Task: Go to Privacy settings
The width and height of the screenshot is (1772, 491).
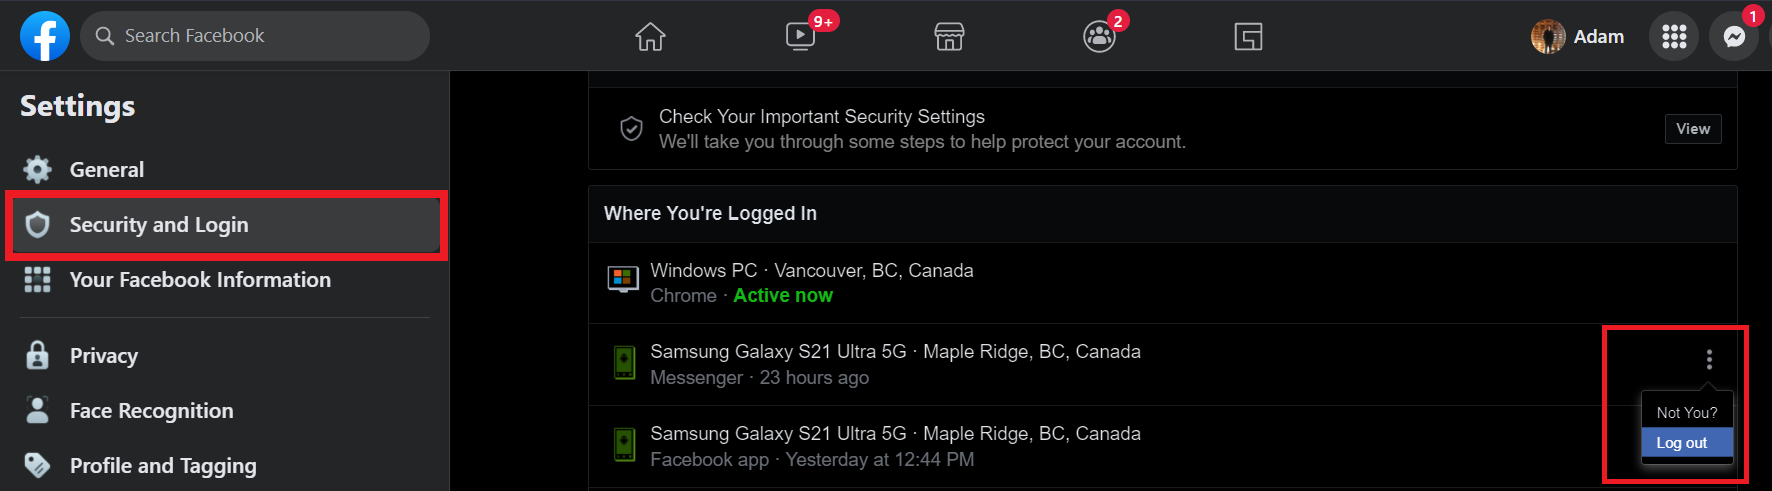Action: coord(104,356)
